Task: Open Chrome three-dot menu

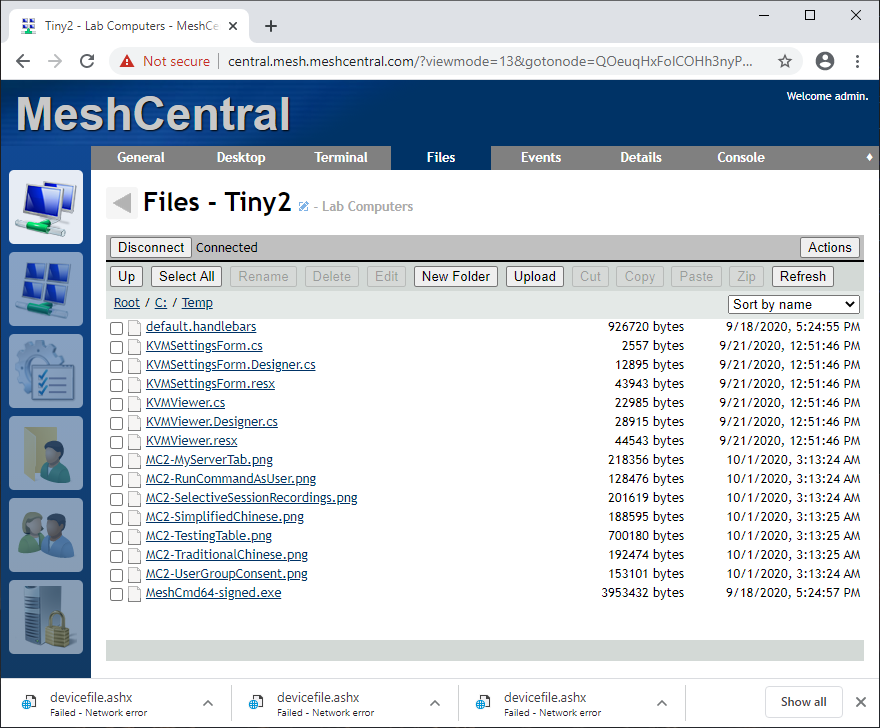Action: click(857, 61)
